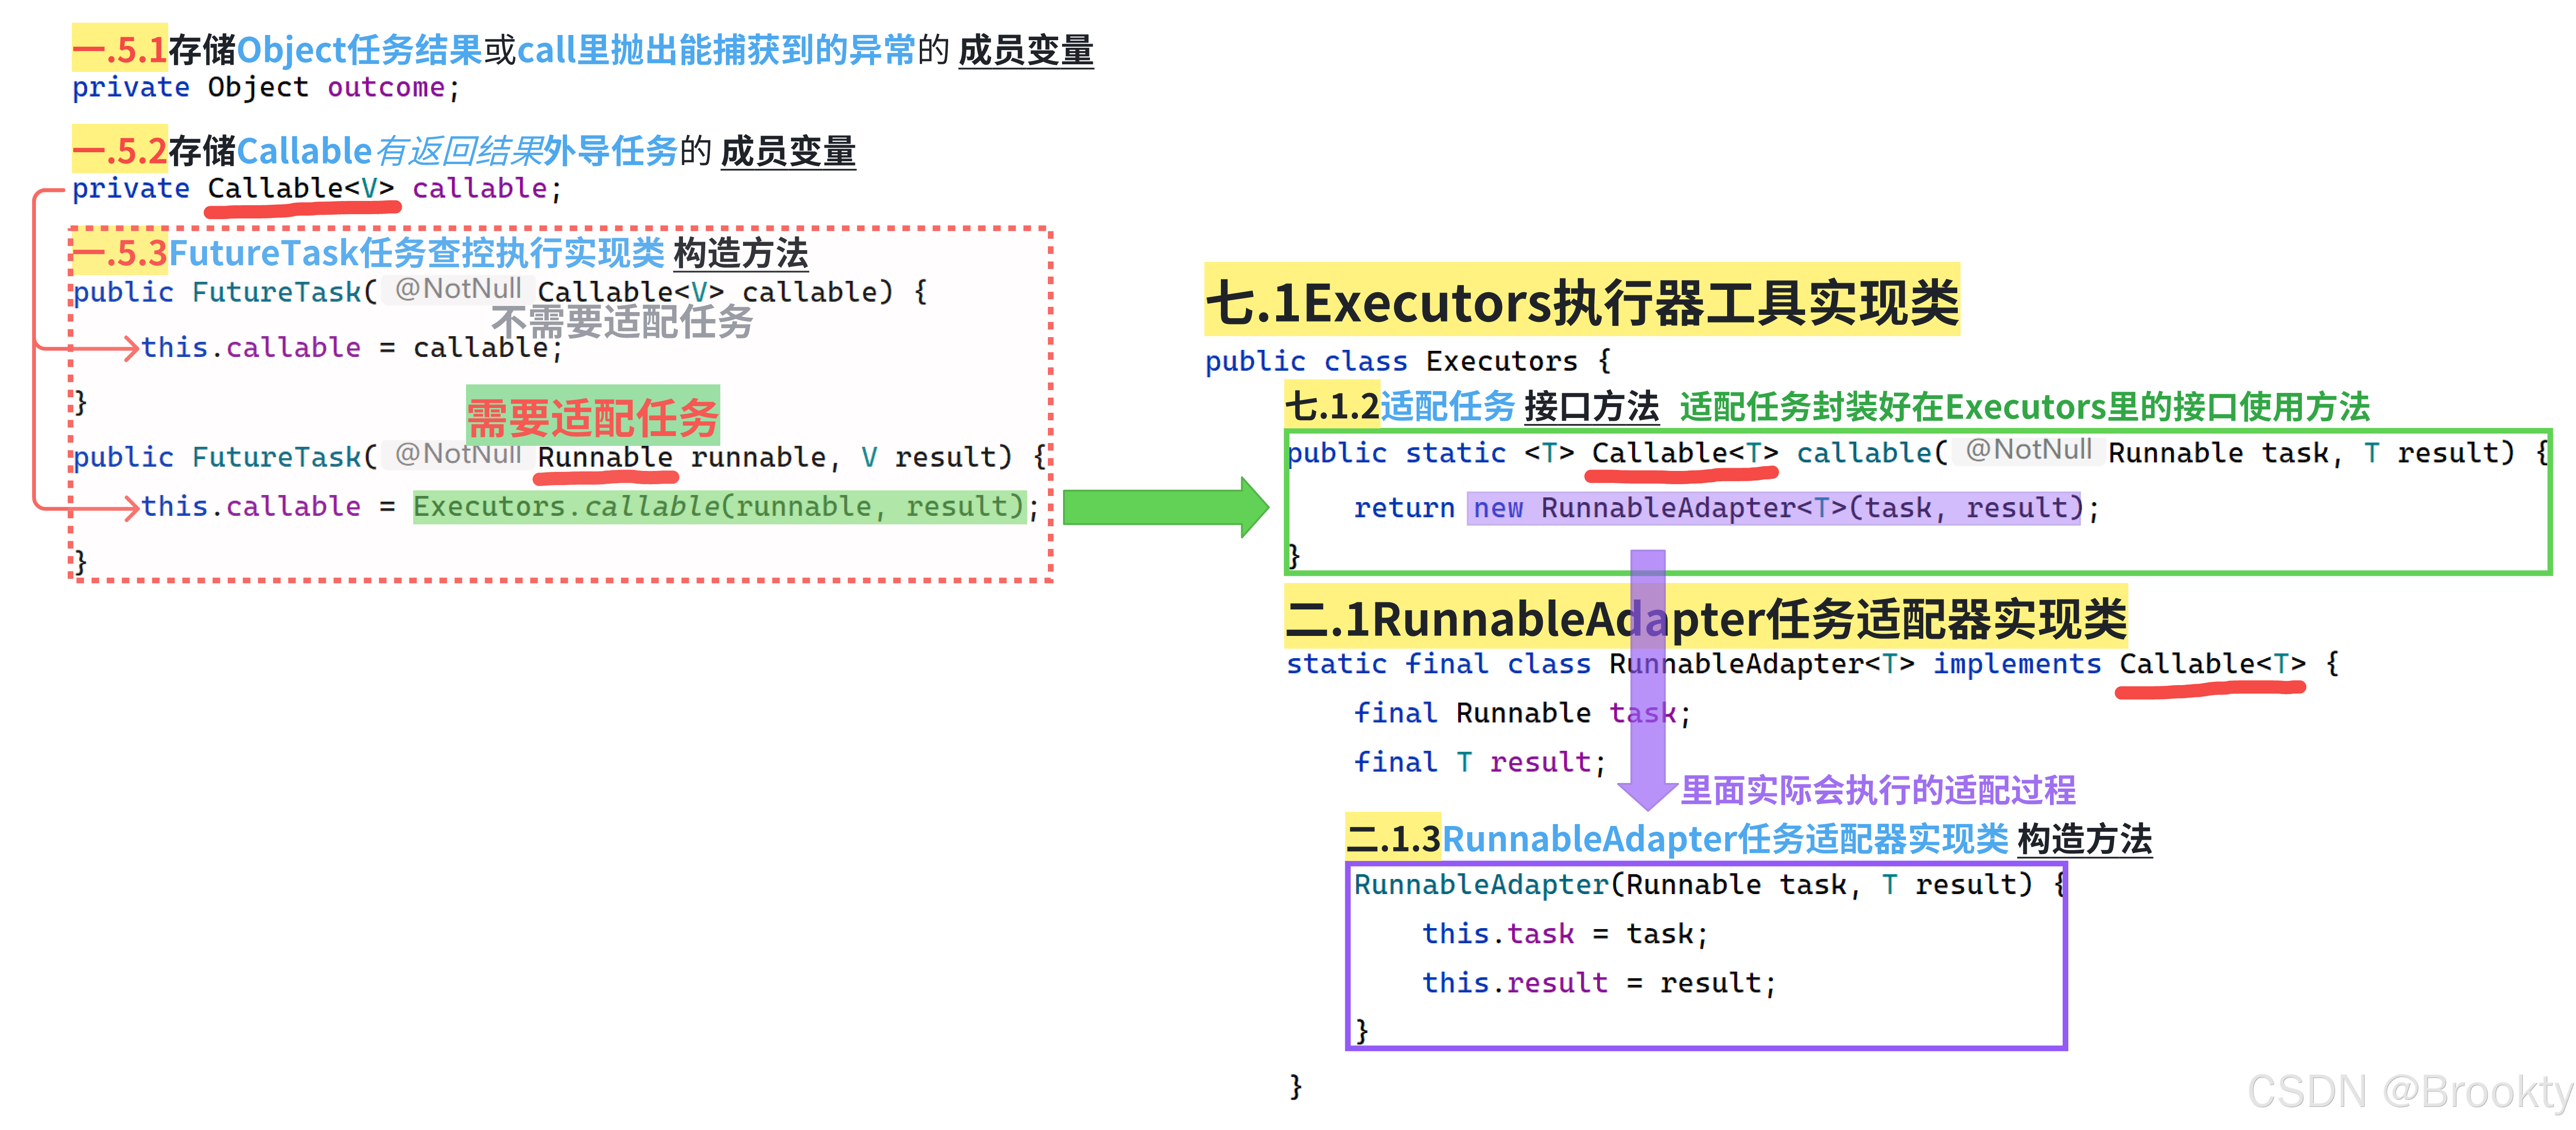The width and height of the screenshot is (2576, 1130).
Task: Click the 'this.task = task;' statement
Action: (1564, 933)
